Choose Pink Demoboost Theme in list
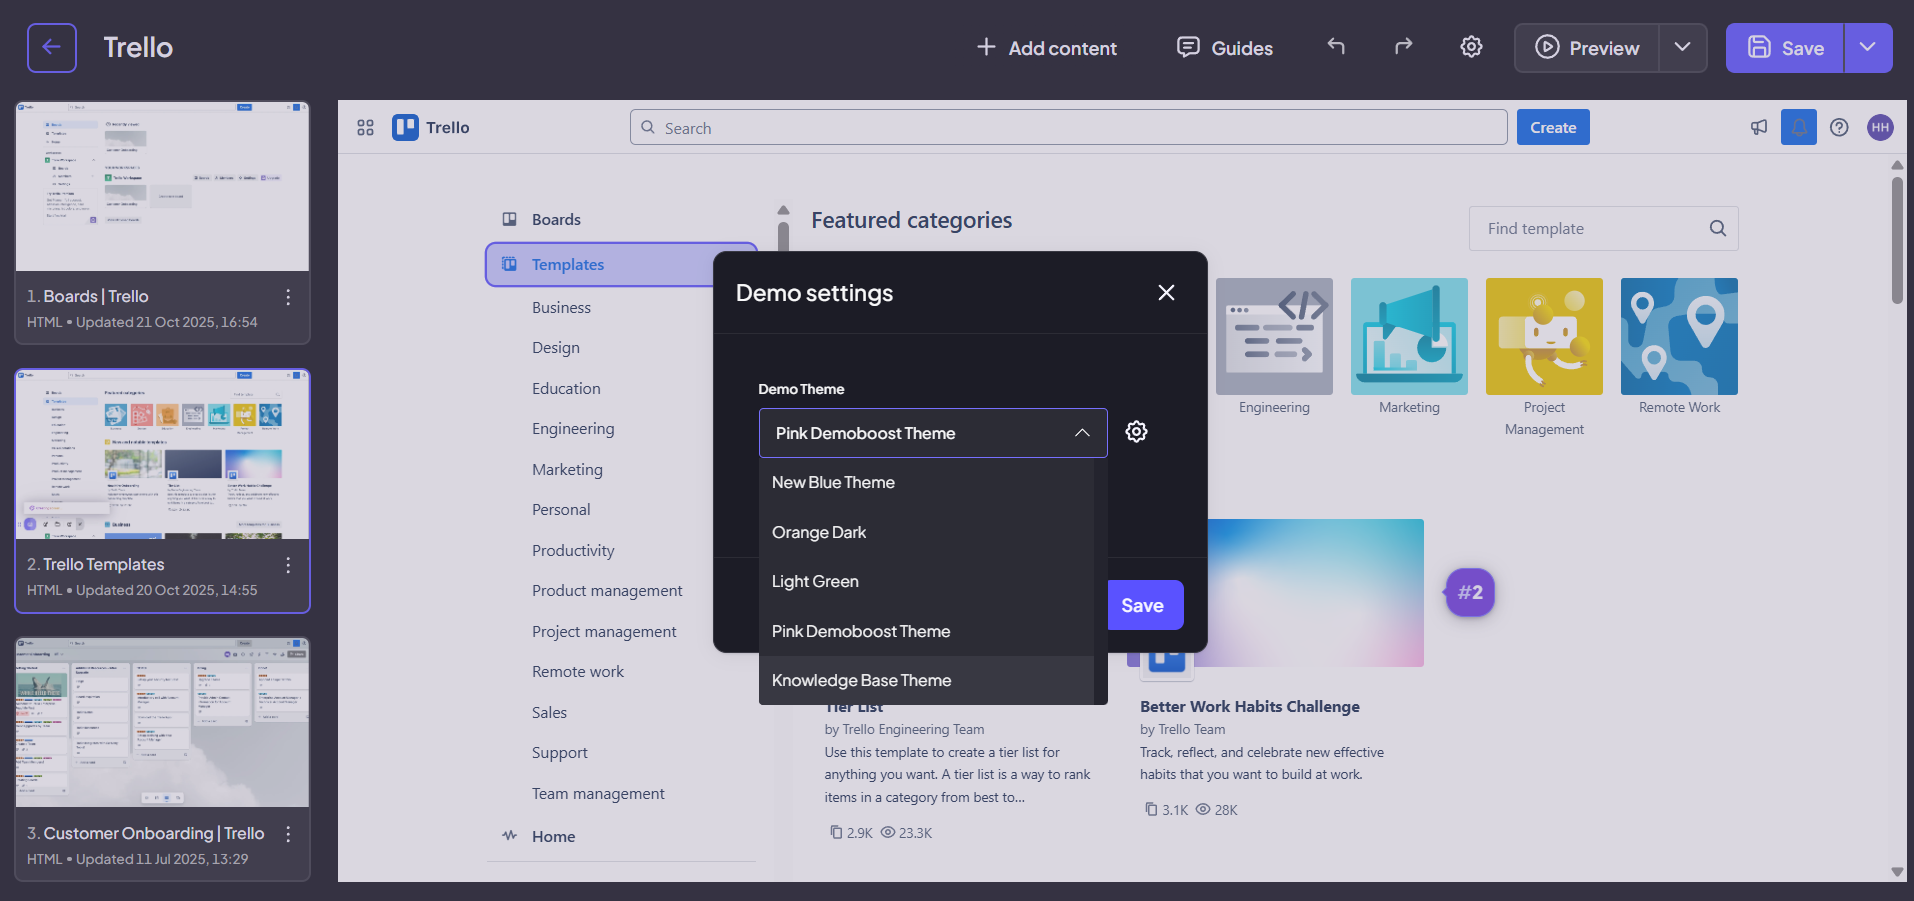The image size is (1914, 901). pos(927,631)
